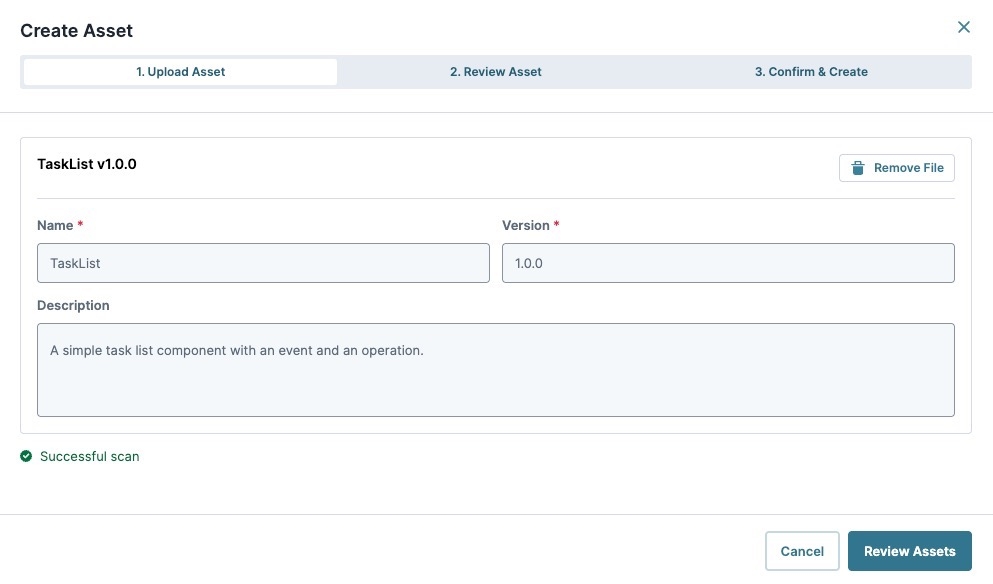Image resolution: width=993 pixels, height=584 pixels.
Task: Select the Description text area
Action: pyautogui.click(x=495, y=369)
